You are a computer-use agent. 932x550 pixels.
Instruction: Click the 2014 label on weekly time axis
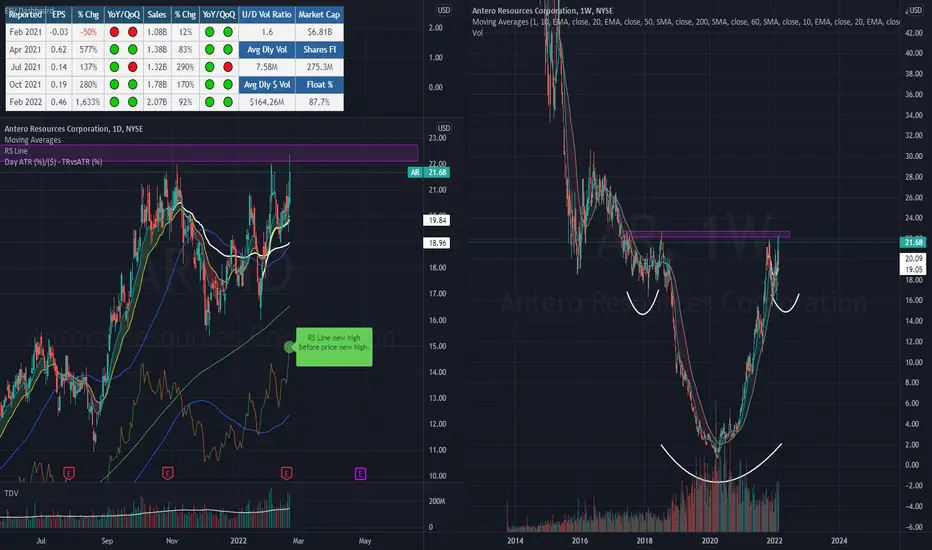[x=515, y=541]
